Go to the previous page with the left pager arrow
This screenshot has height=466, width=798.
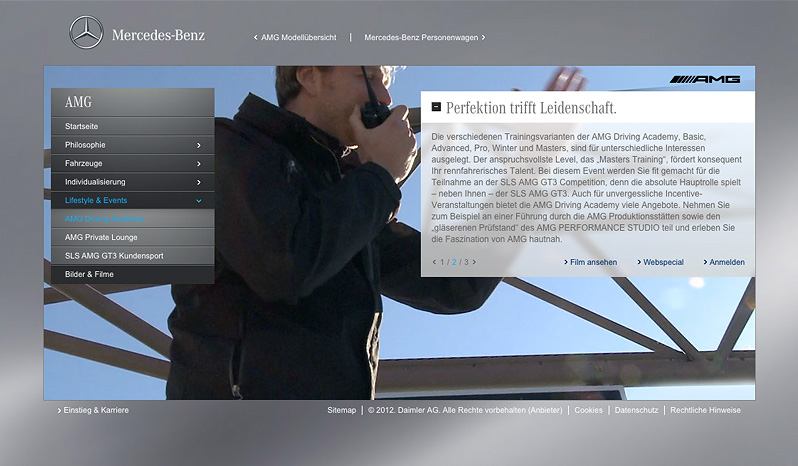(x=434, y=262)
